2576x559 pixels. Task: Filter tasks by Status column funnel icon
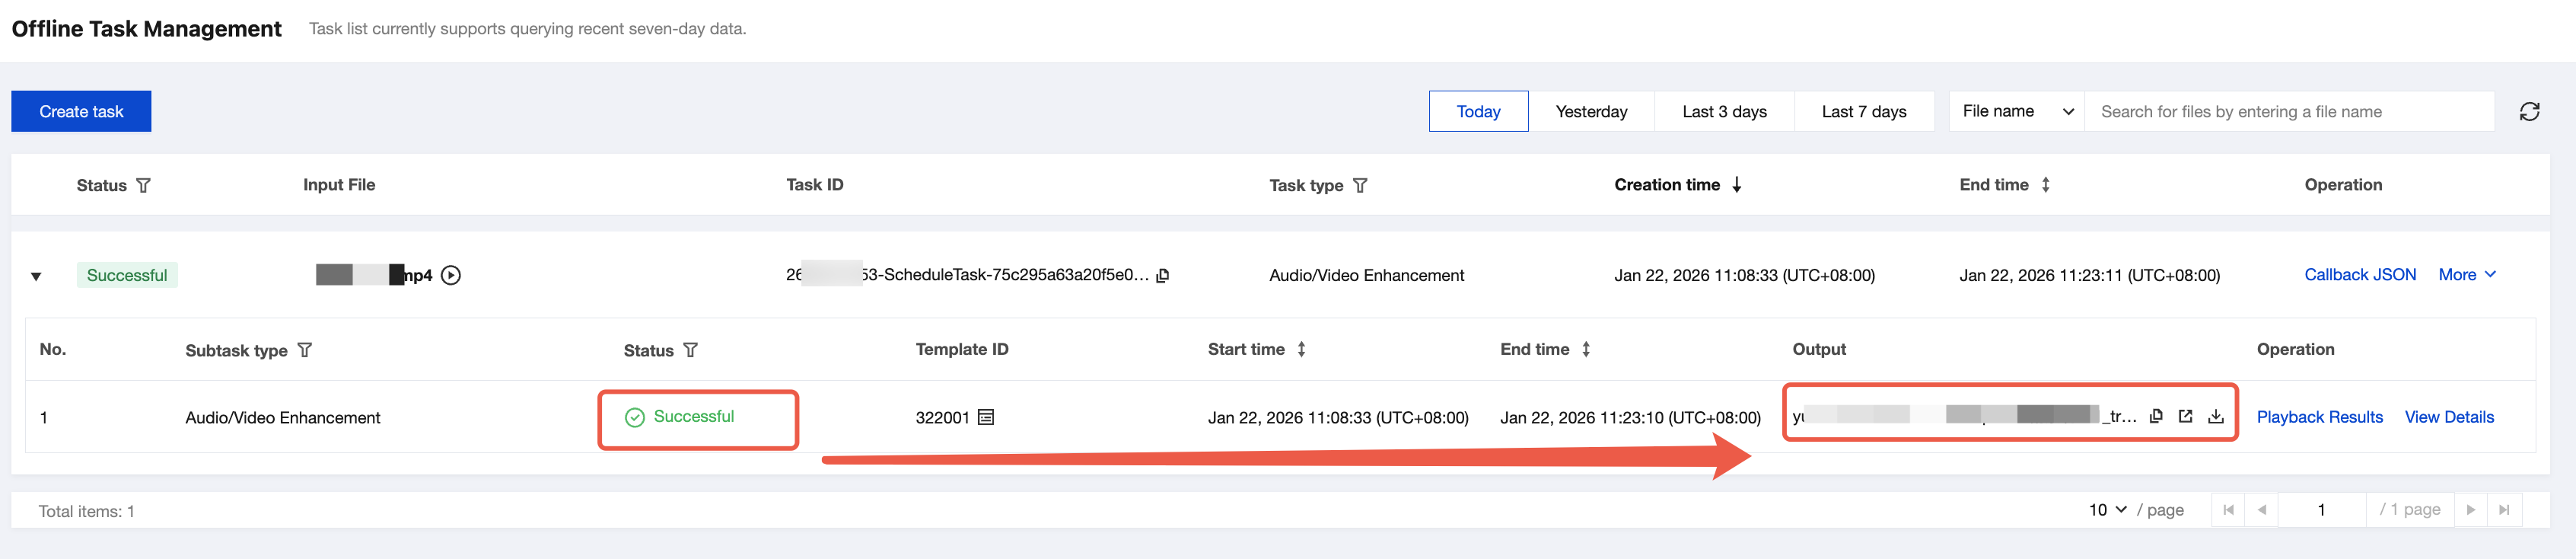pyautogui.click(x=143, y=185)
